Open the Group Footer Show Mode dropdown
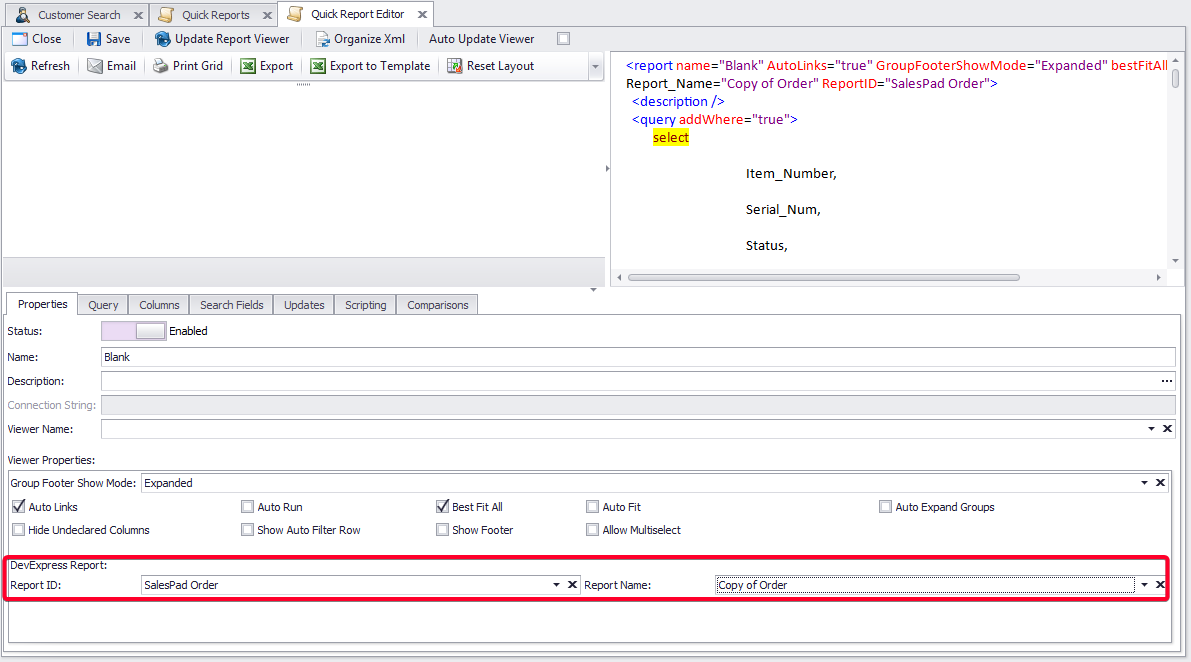Image resolution: width=1191 pixels, height=662 pixels. (x=1145, y=483)
